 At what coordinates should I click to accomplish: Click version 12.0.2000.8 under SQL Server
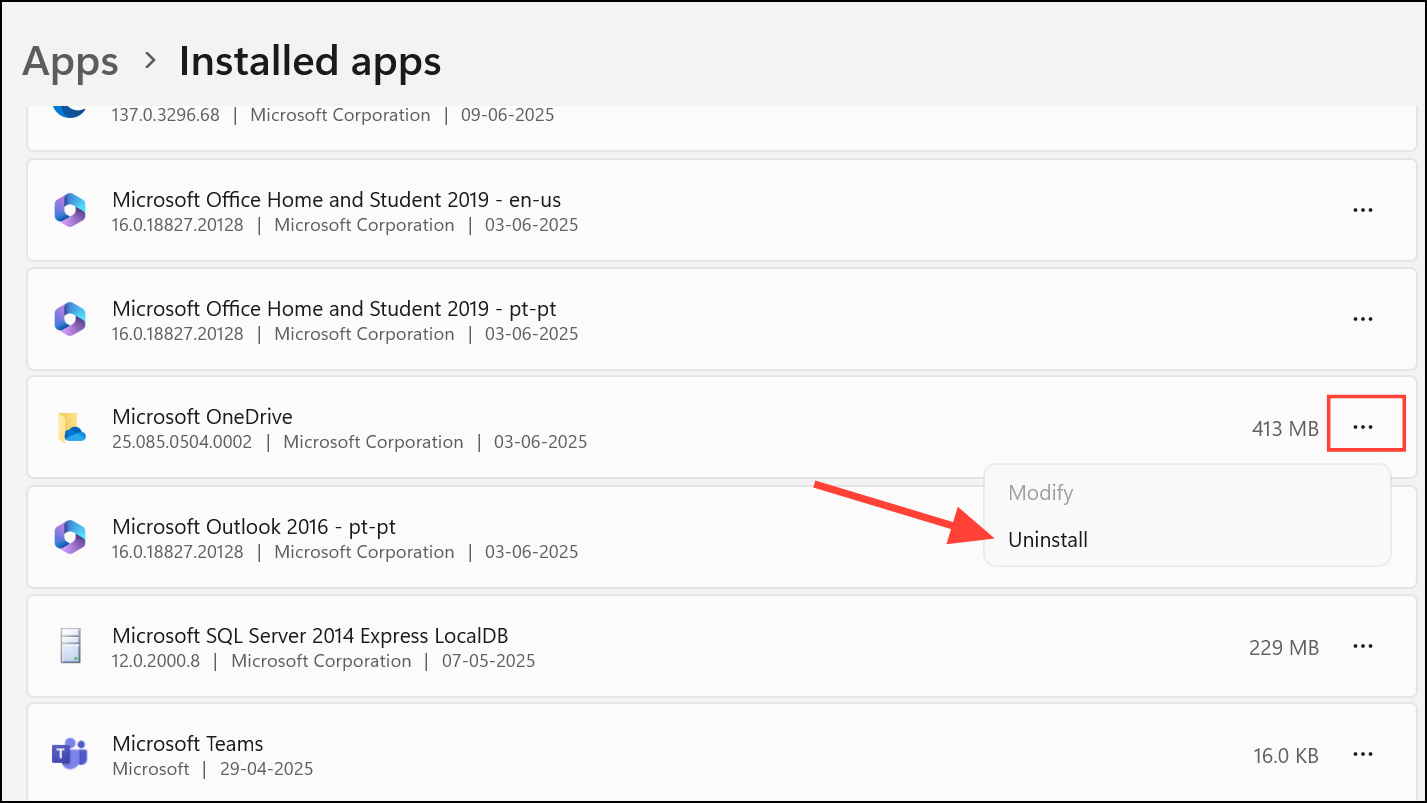156,661
